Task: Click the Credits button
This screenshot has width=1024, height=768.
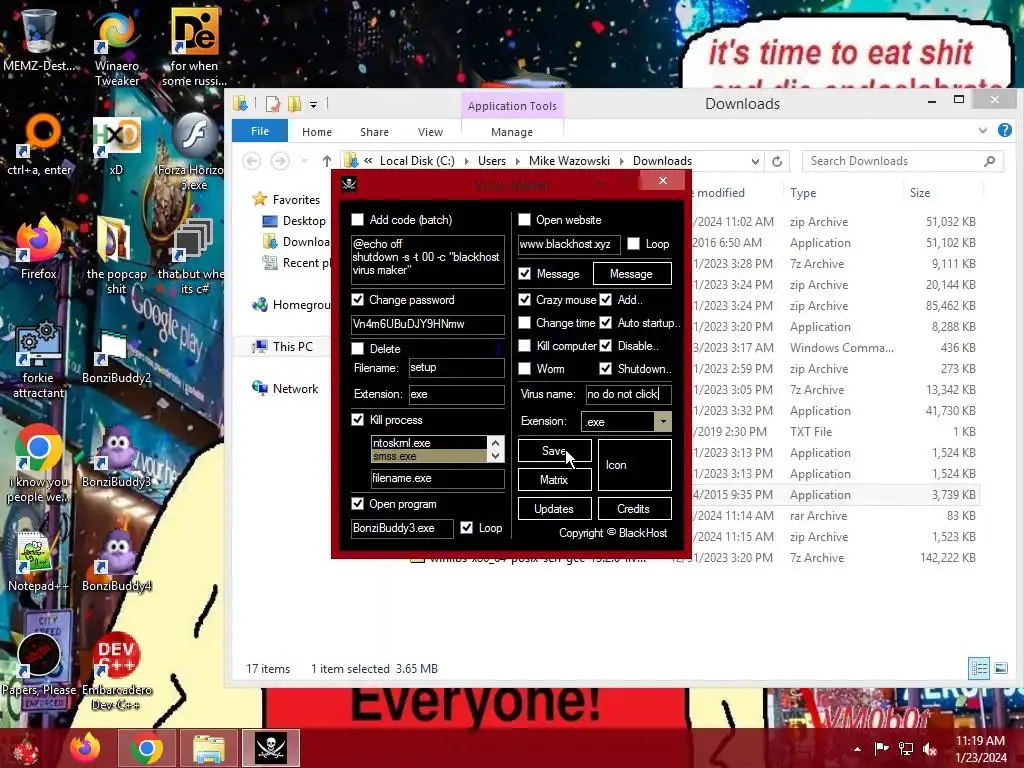Action: (x=634, y=509)
